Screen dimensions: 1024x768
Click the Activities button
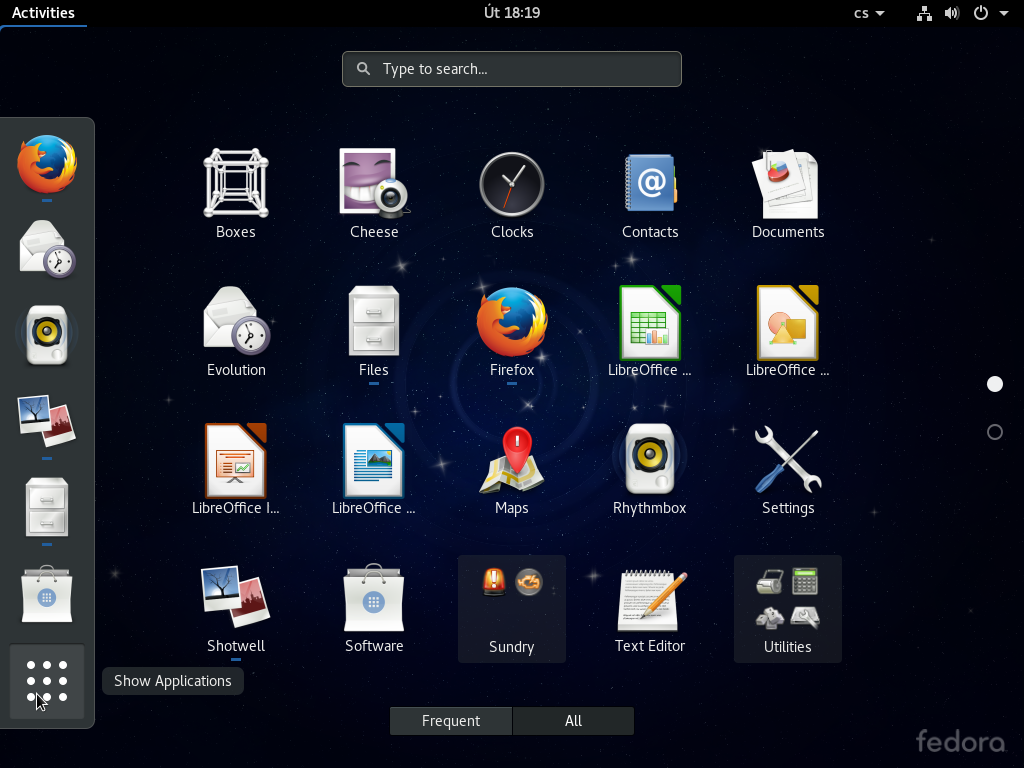43,13
